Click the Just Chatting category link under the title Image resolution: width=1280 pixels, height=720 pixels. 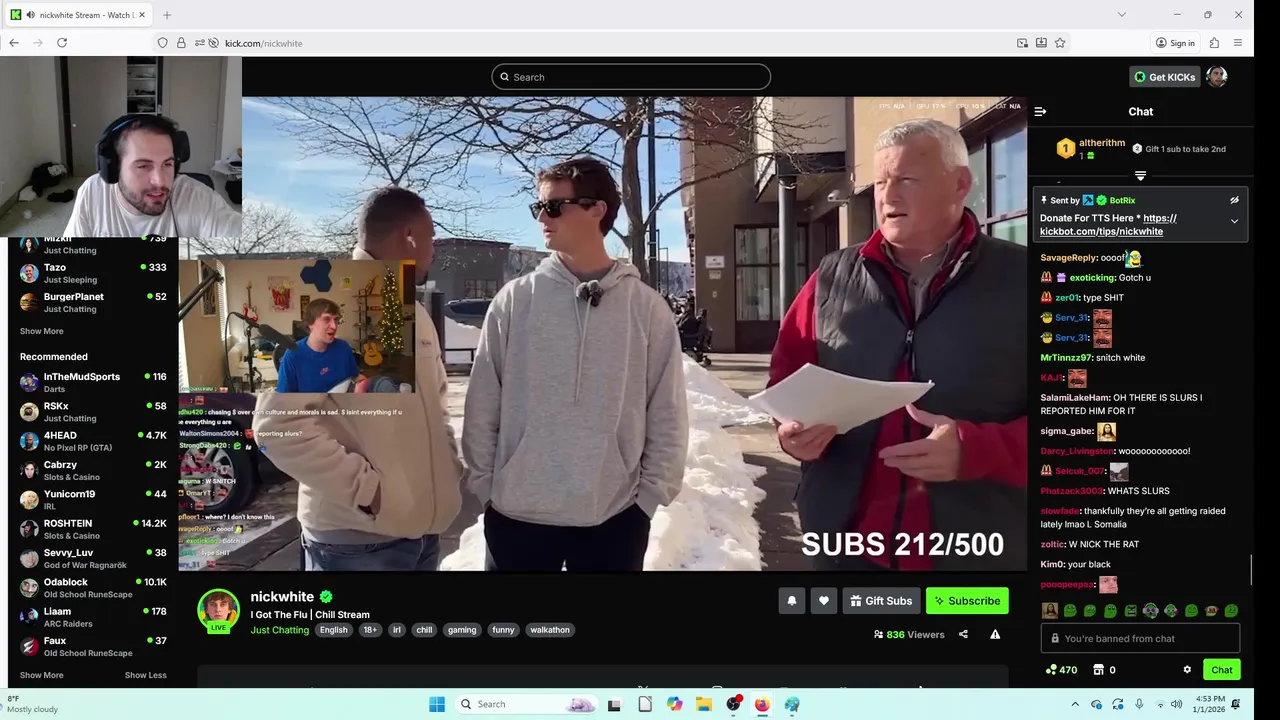click(x=280, y=630)
